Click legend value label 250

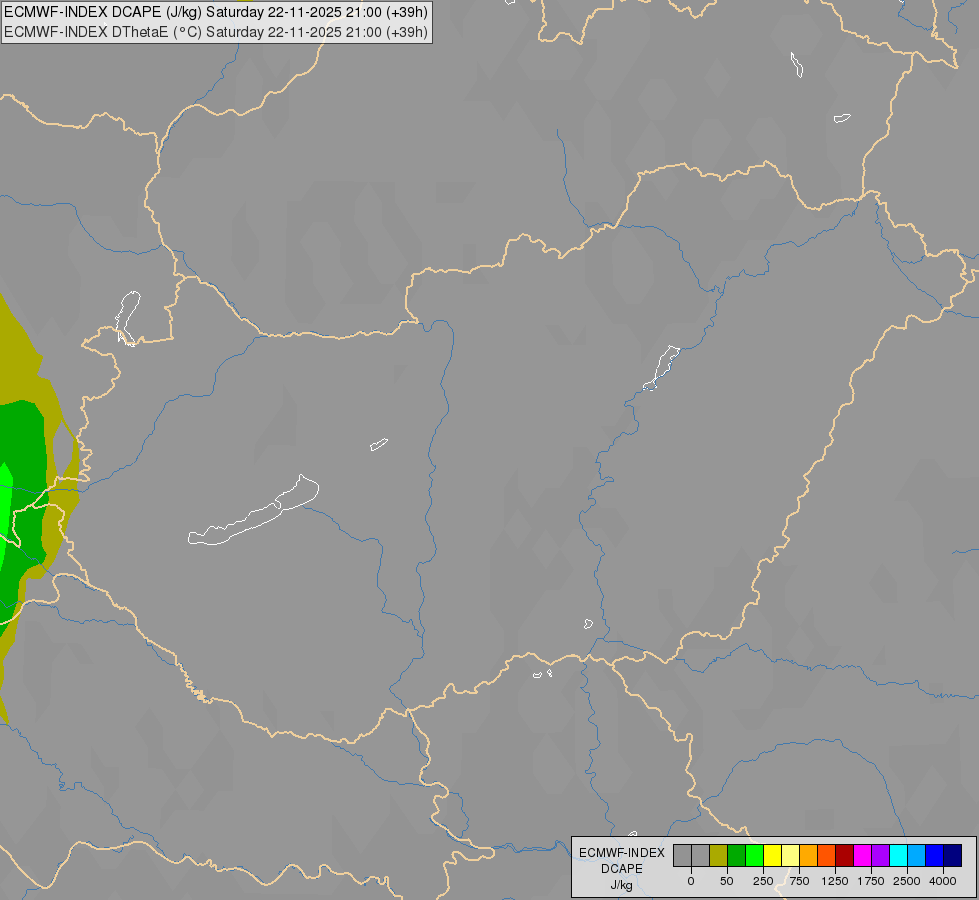point(763,881)
